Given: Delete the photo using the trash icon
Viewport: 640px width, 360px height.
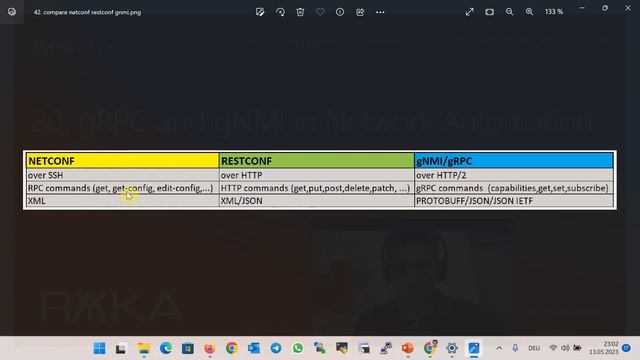Looking at the screenshot, I should (300, 12).
